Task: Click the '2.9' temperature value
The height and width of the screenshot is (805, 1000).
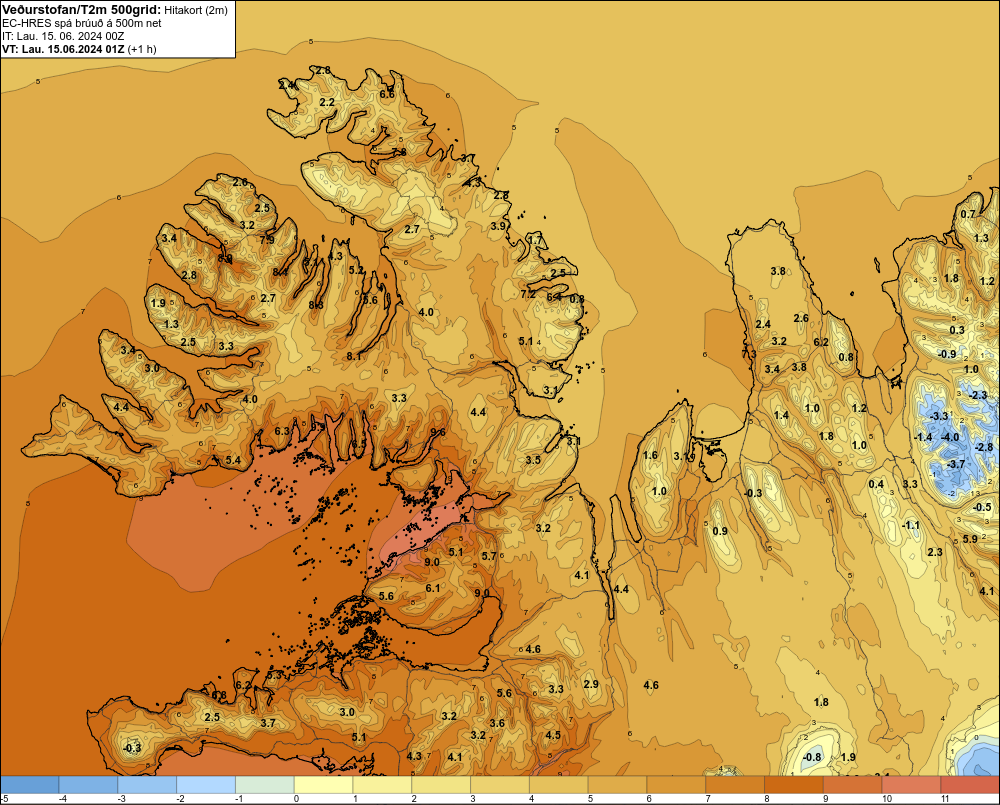Action: pyautogui.click(x=591, y=684)
